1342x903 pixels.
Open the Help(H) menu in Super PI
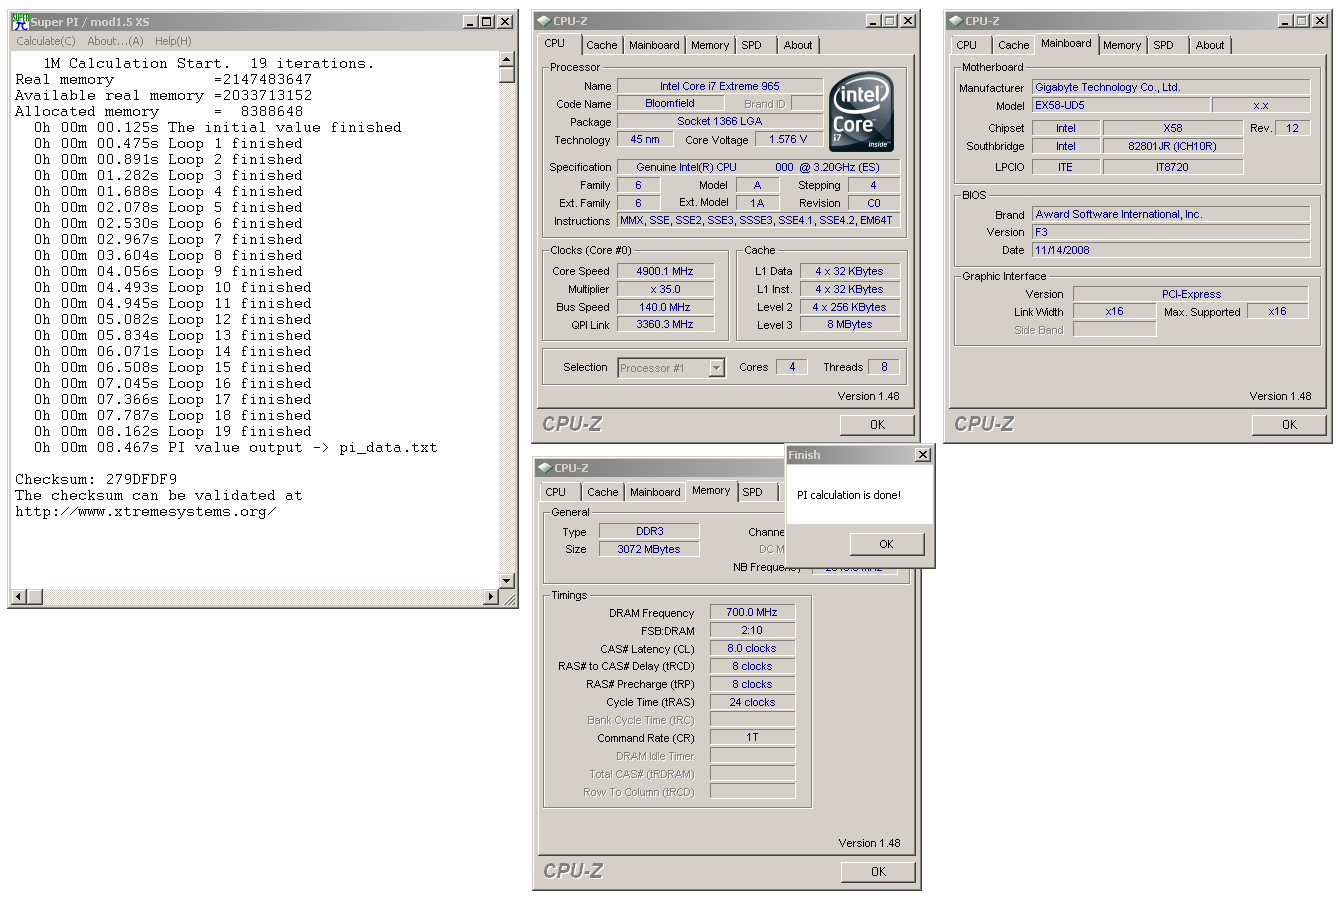tap(173, 41)
